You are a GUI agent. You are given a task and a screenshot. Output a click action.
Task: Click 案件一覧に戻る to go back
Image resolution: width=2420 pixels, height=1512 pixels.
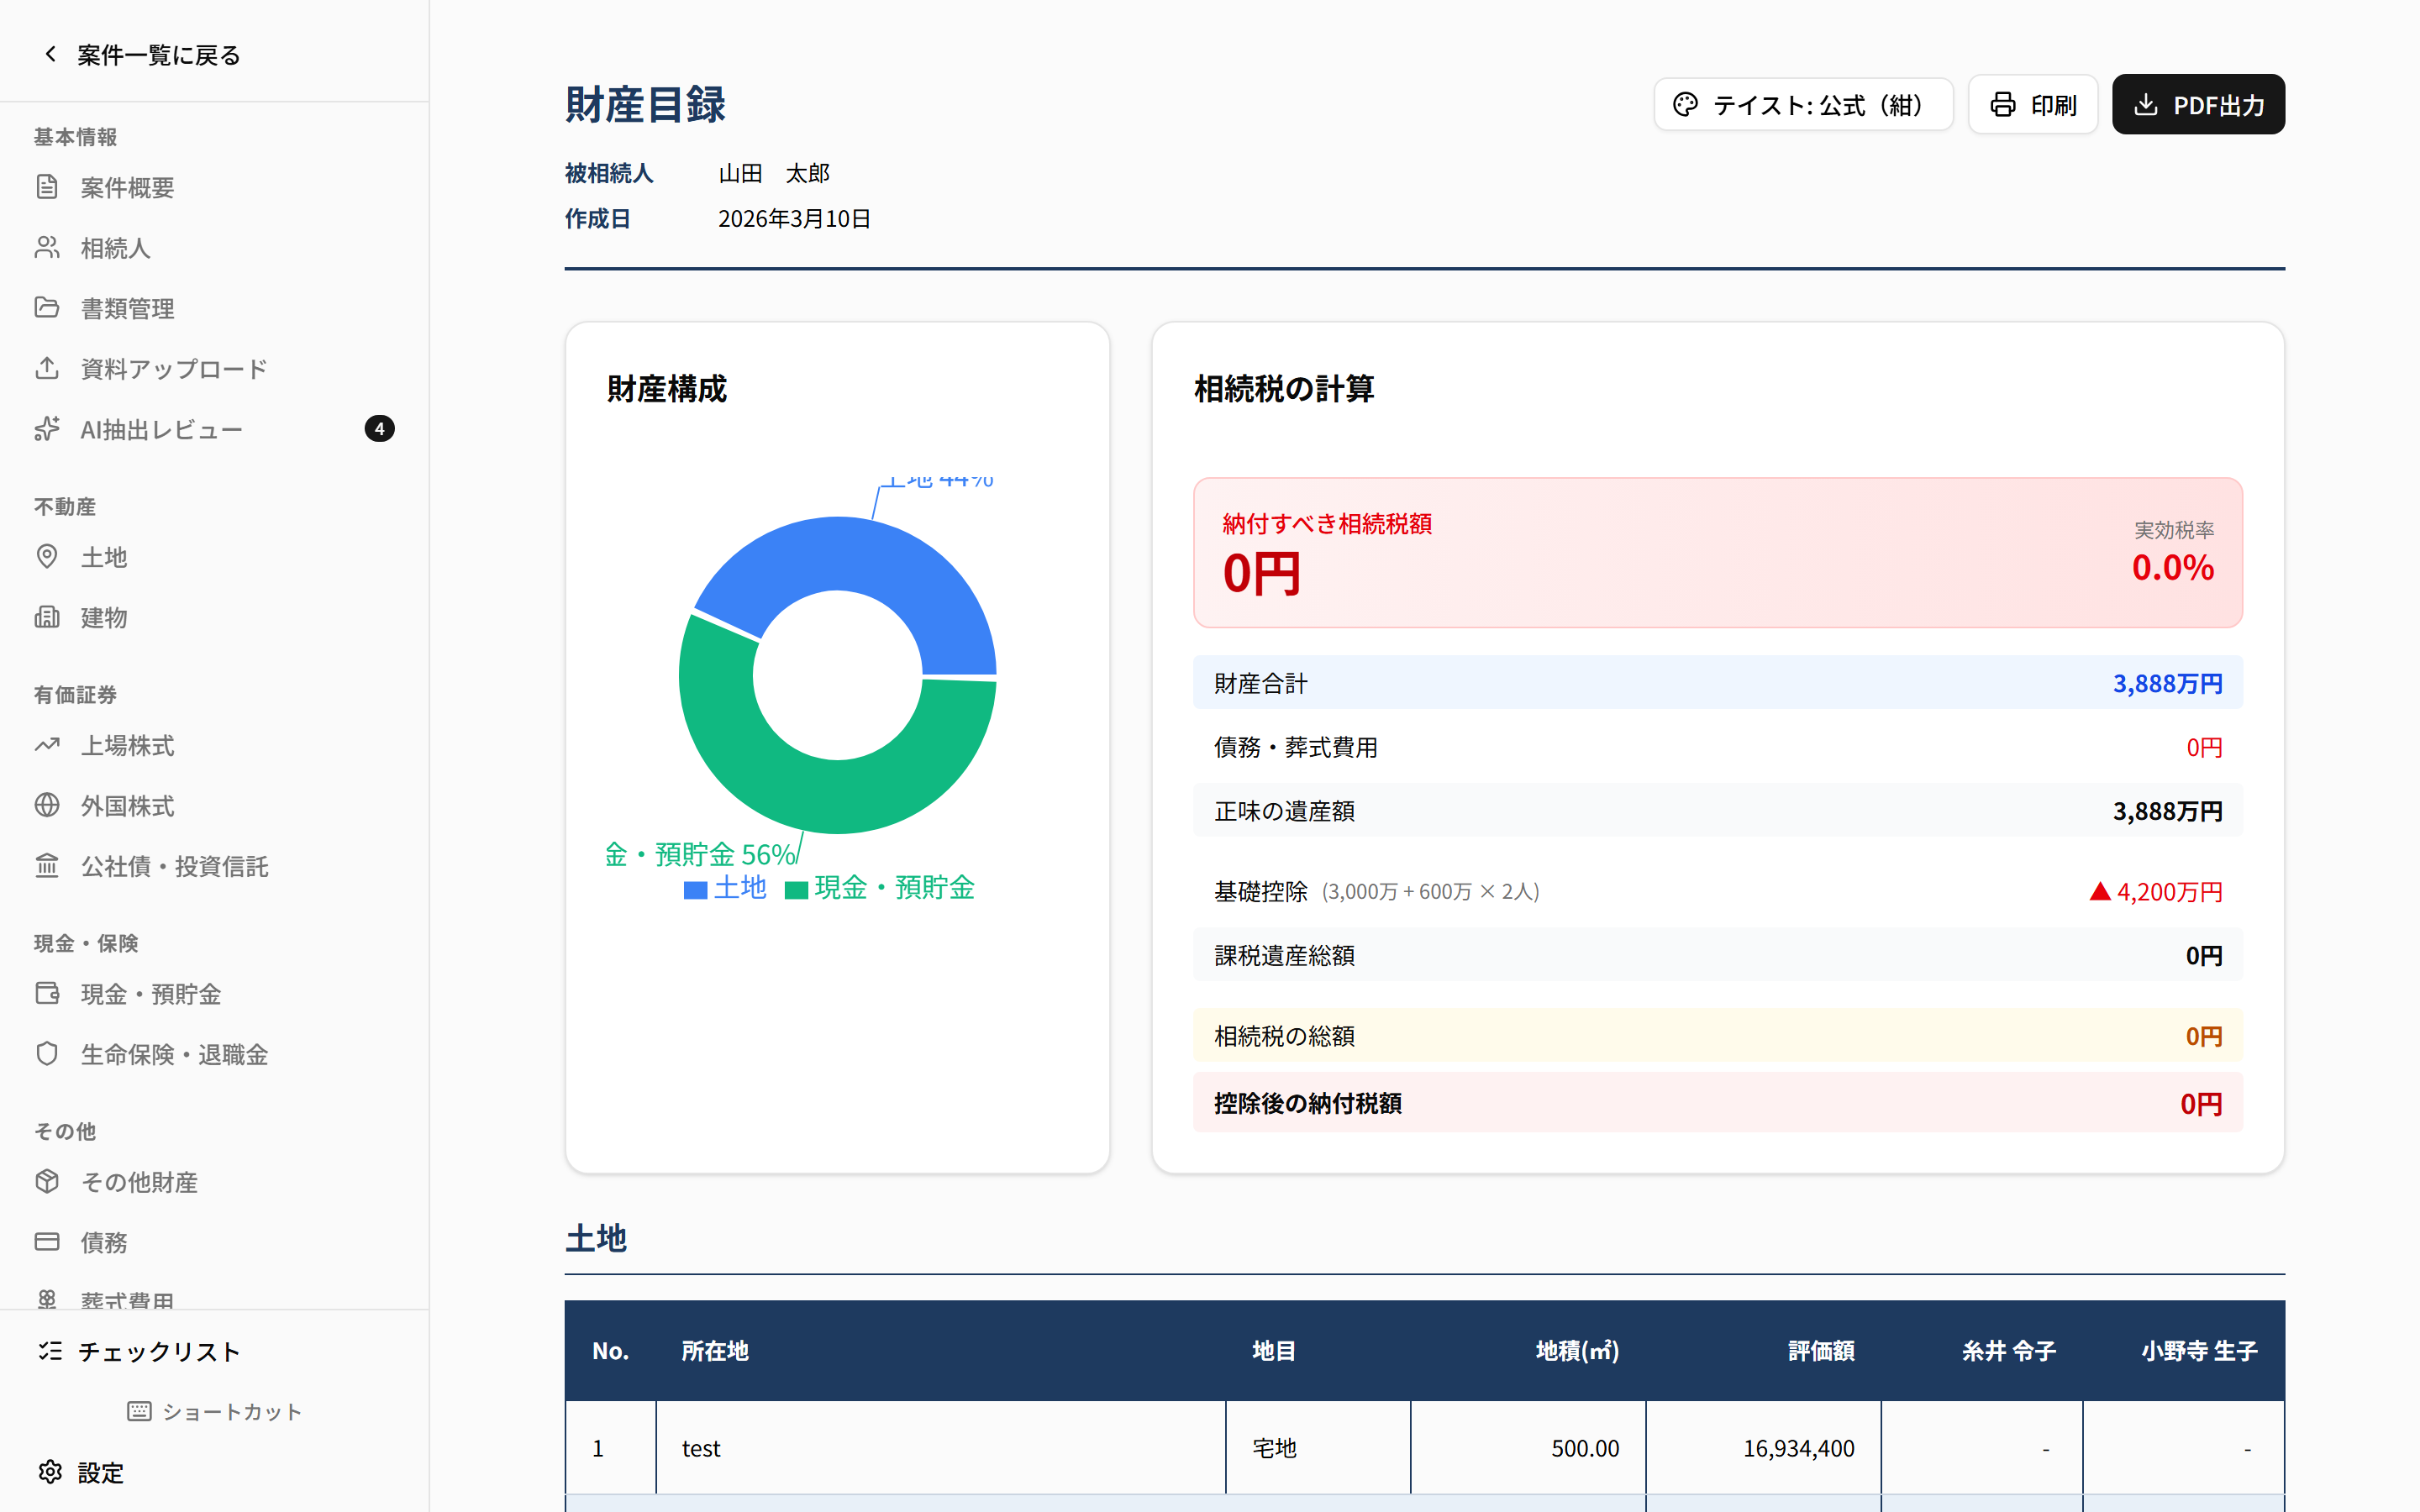(x=141, y=54)
